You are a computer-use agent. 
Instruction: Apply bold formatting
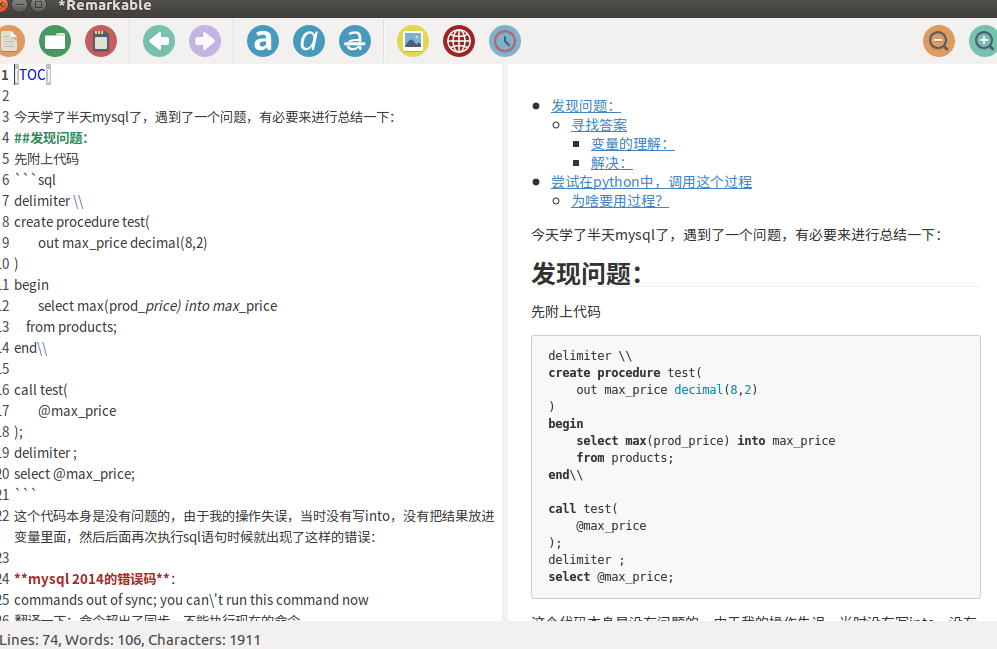(262, 41)
